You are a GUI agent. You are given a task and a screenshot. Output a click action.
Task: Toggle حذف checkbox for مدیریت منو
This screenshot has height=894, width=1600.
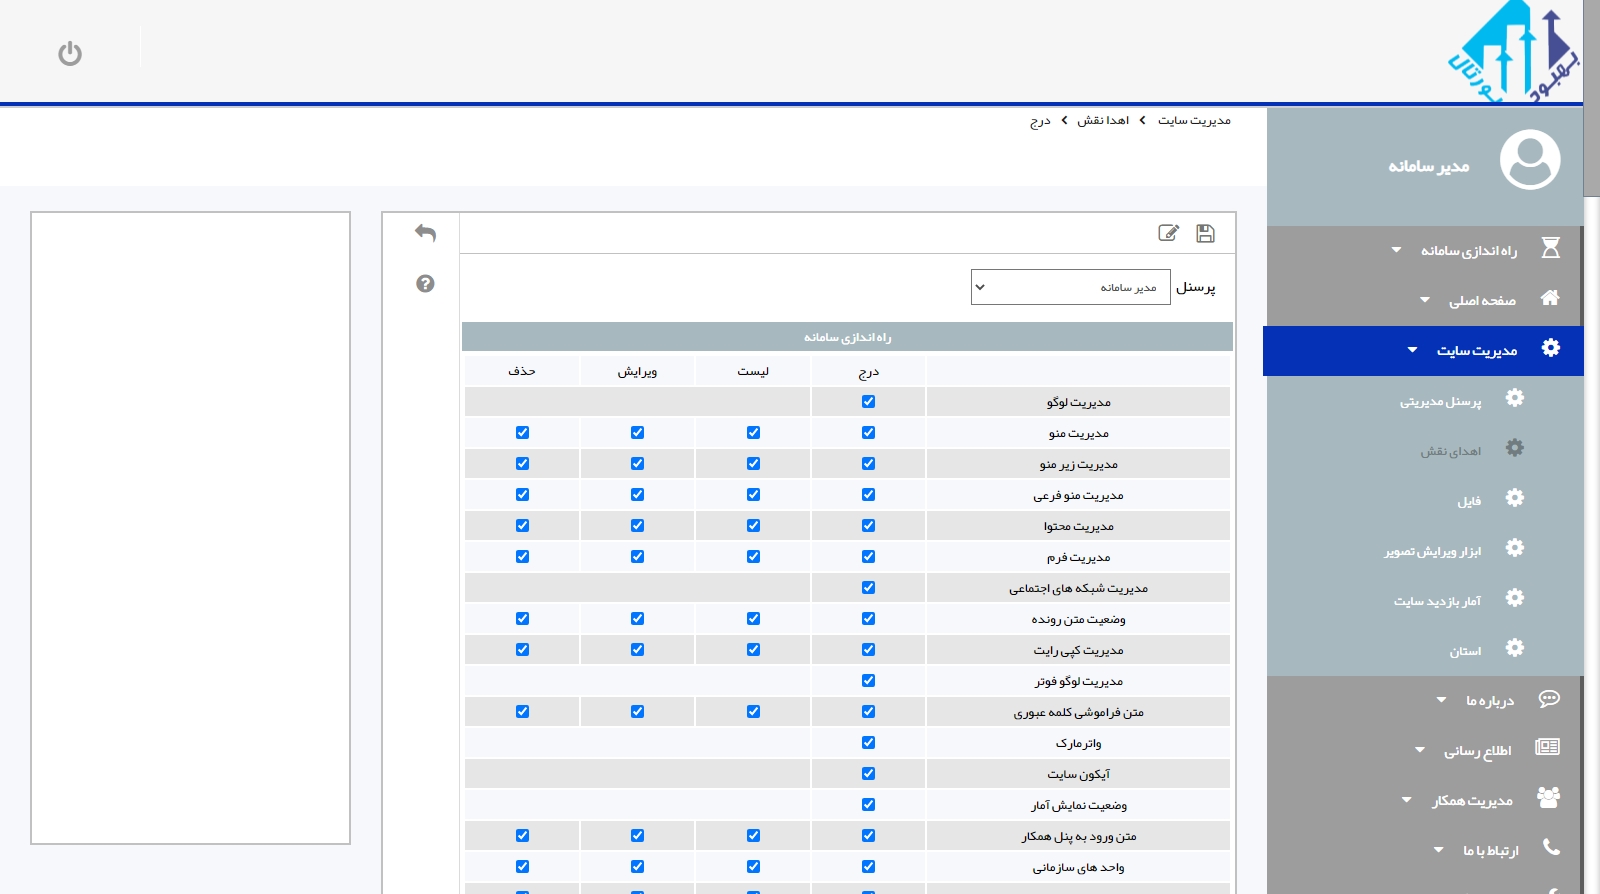(522, 433)
